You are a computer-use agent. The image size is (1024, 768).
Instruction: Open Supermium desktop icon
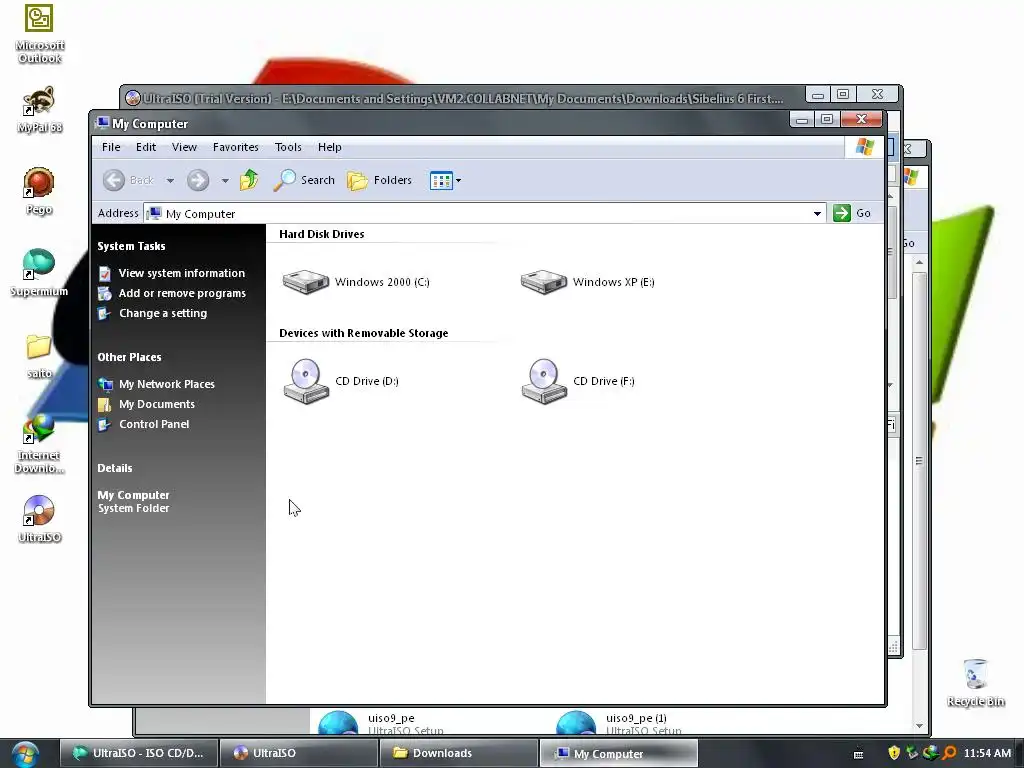(x=39, y=273)
